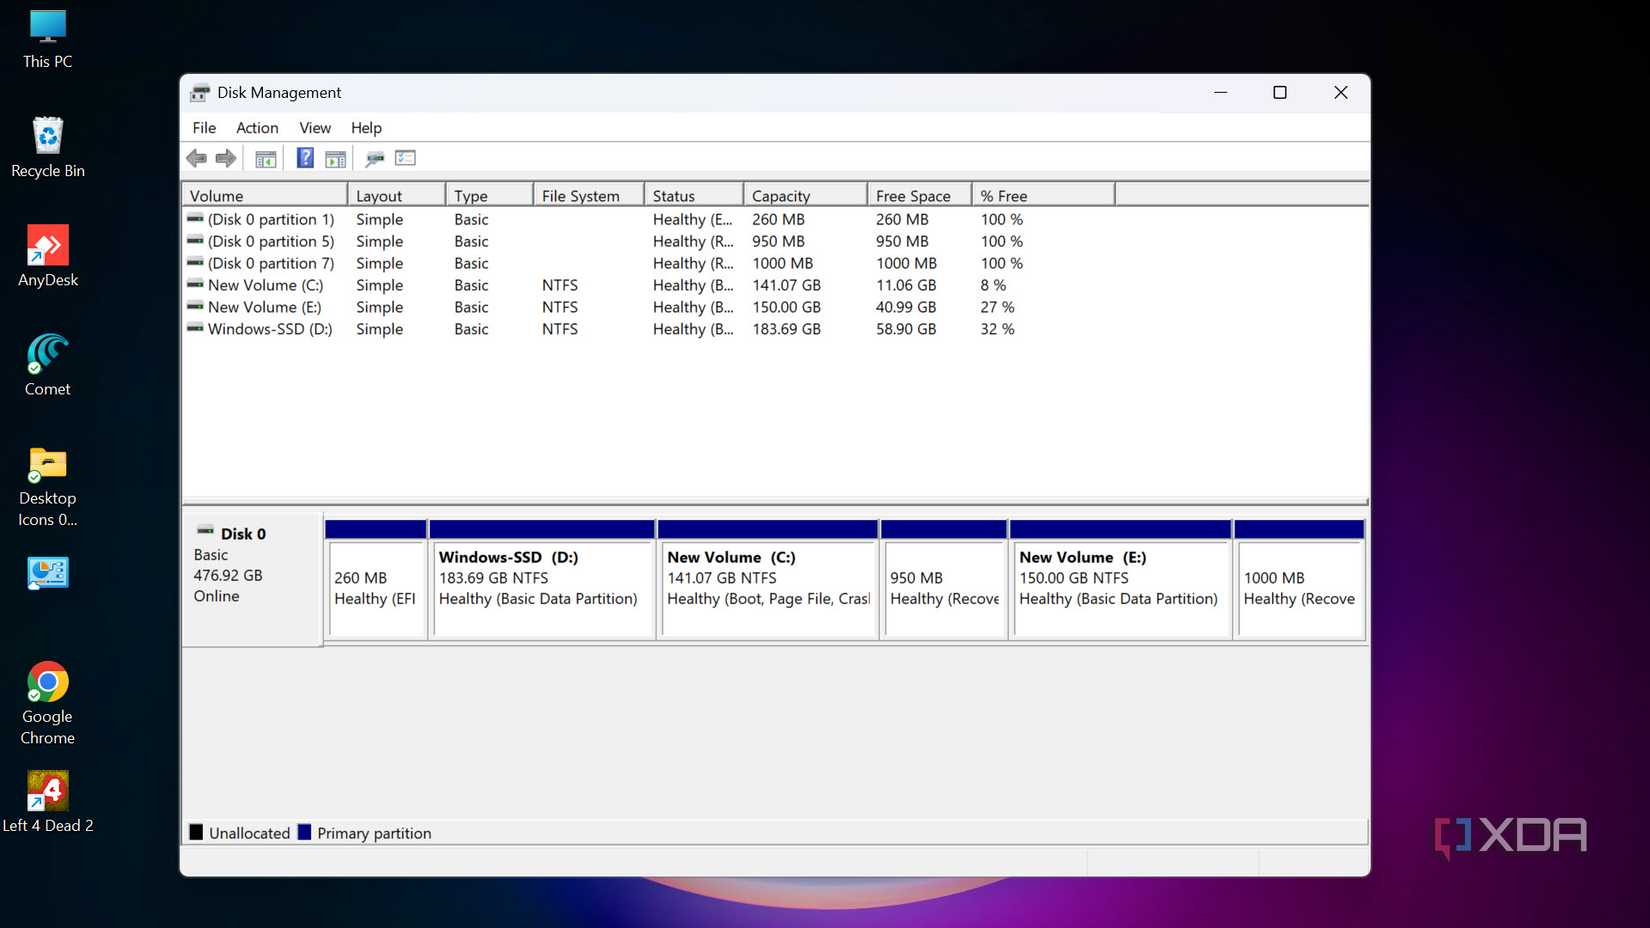Select the Google Chrome desktop icon
Screen dimensions: 1650x928
coord(48,704)
